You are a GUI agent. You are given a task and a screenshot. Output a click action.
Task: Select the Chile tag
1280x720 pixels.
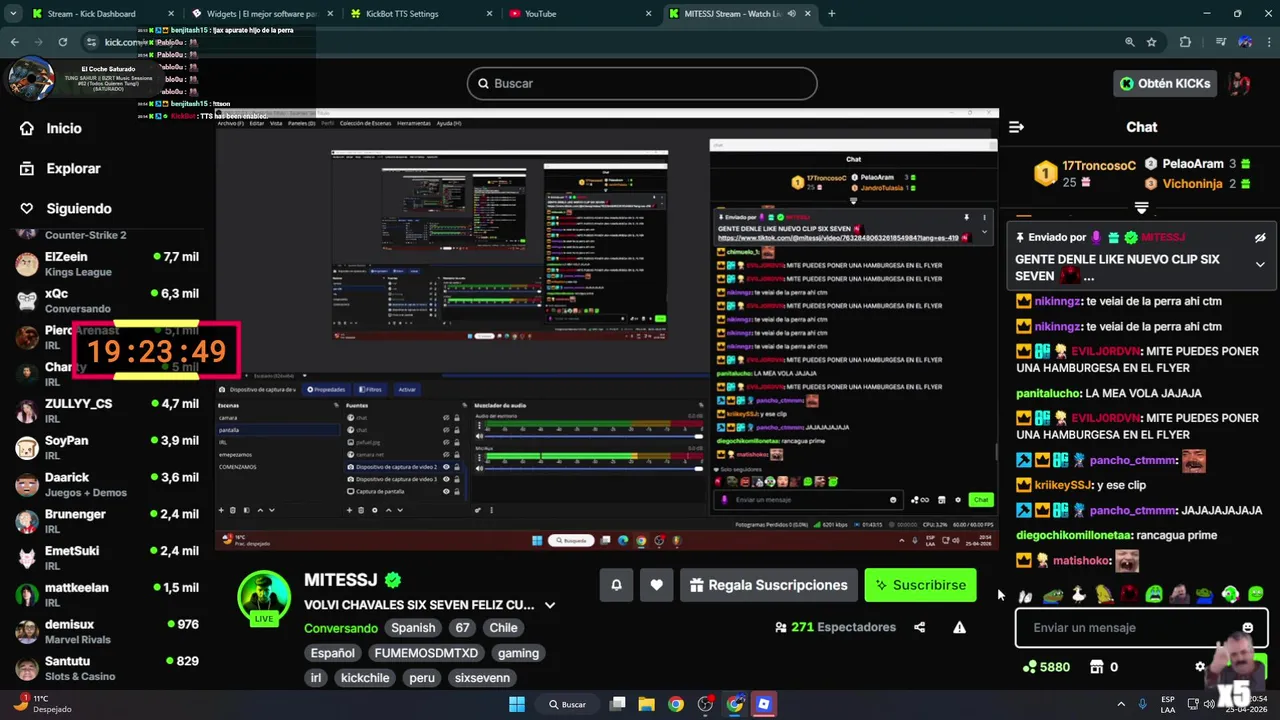coord(503,628)
